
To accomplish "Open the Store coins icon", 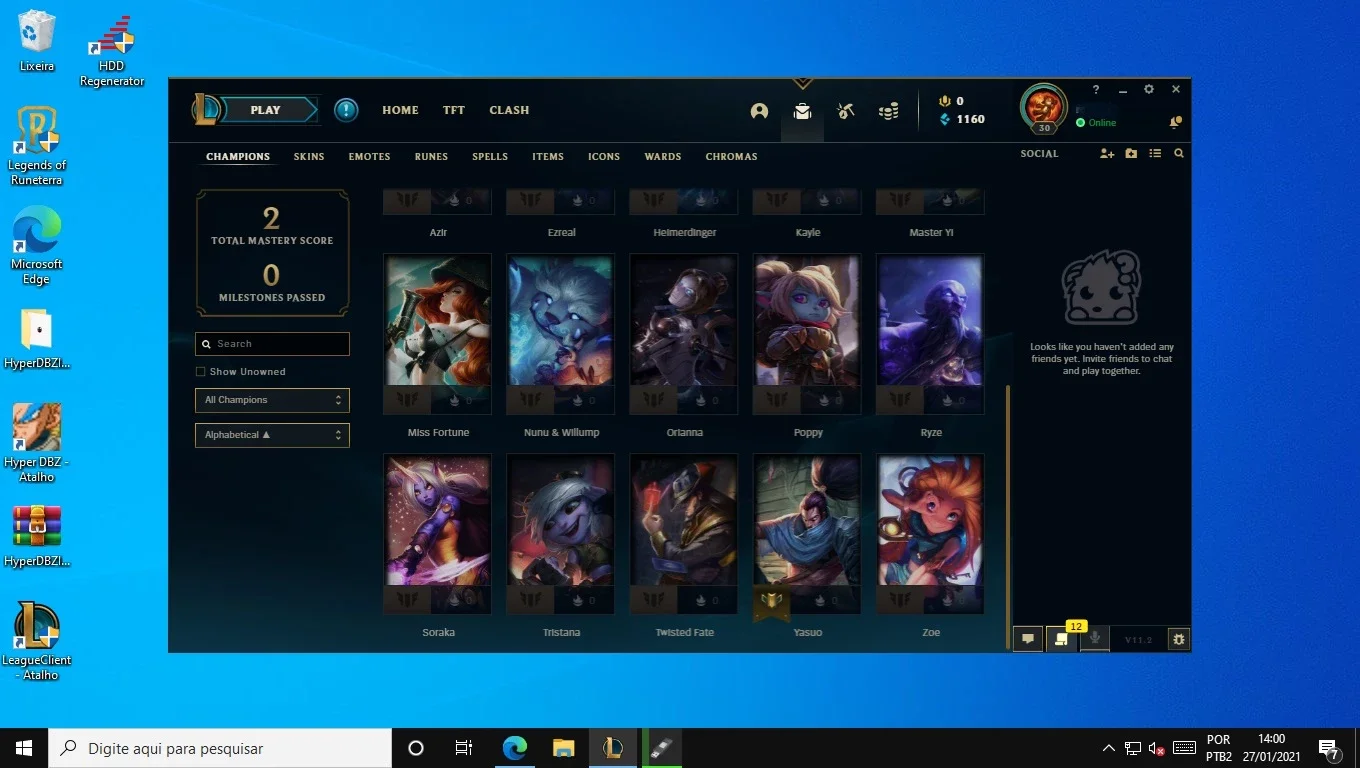I will click(888, 111).
